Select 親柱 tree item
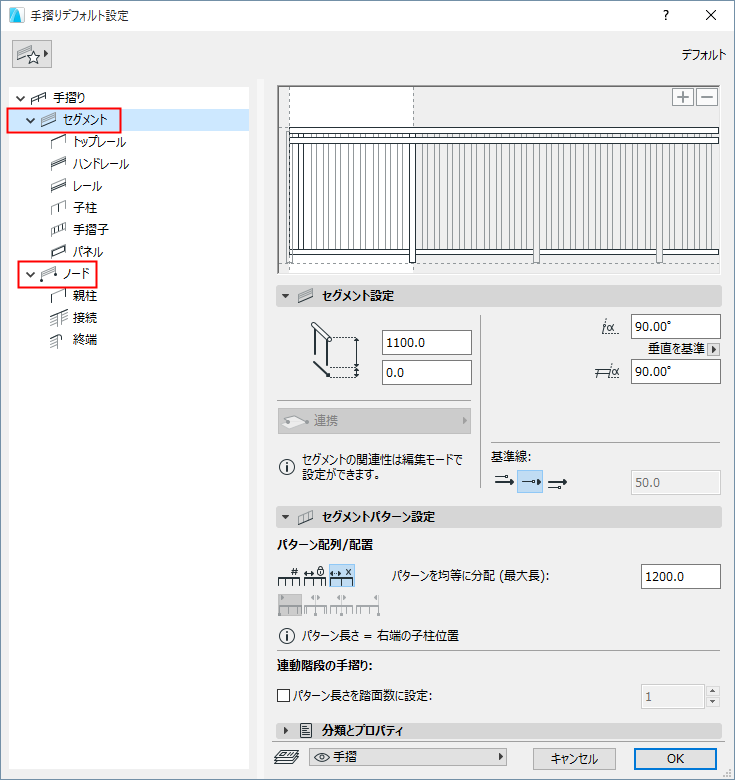 [x=85, y=295]
